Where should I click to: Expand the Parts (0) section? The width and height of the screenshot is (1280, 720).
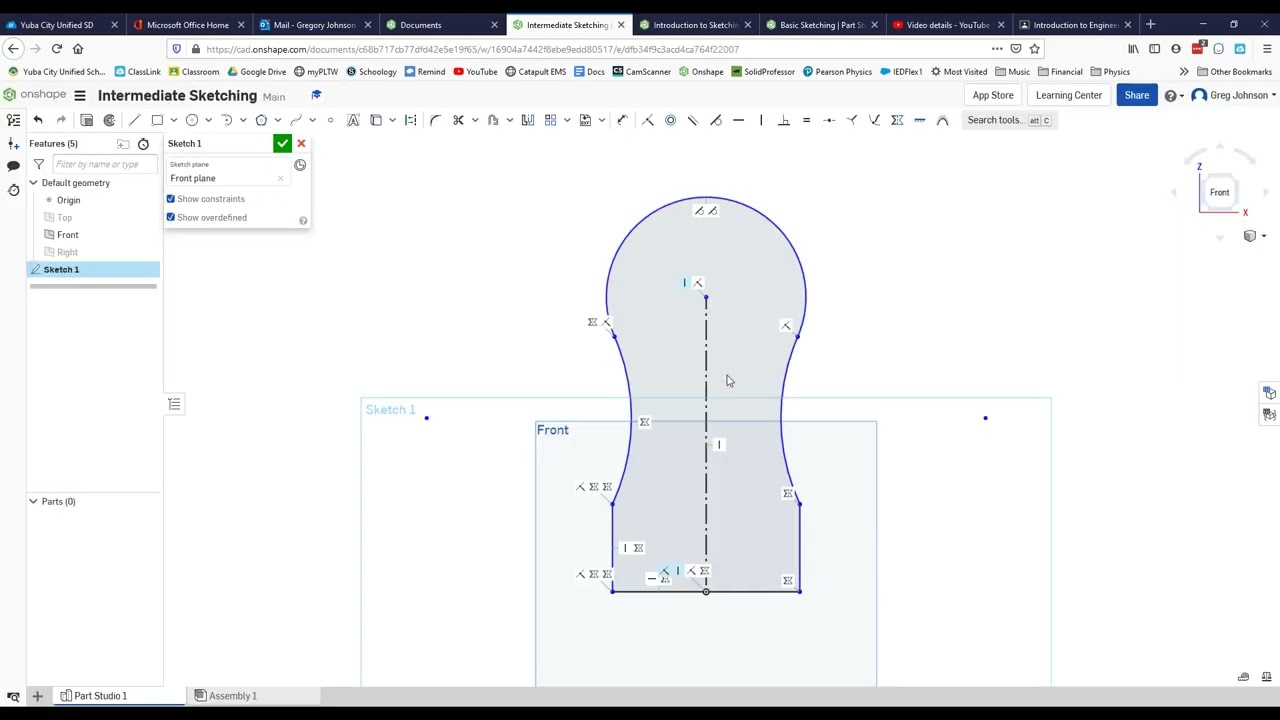(x=33, y=501)
